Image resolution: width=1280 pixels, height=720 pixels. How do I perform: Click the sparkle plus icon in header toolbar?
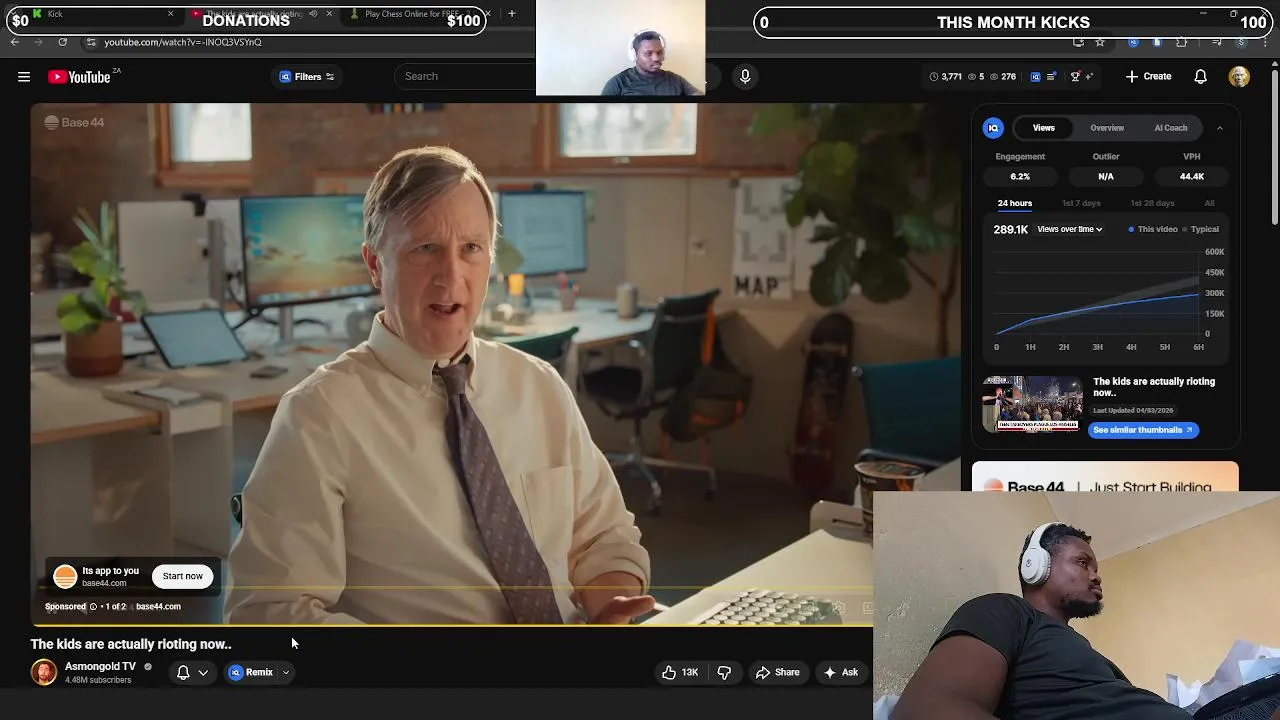(x=1089, y=77)
